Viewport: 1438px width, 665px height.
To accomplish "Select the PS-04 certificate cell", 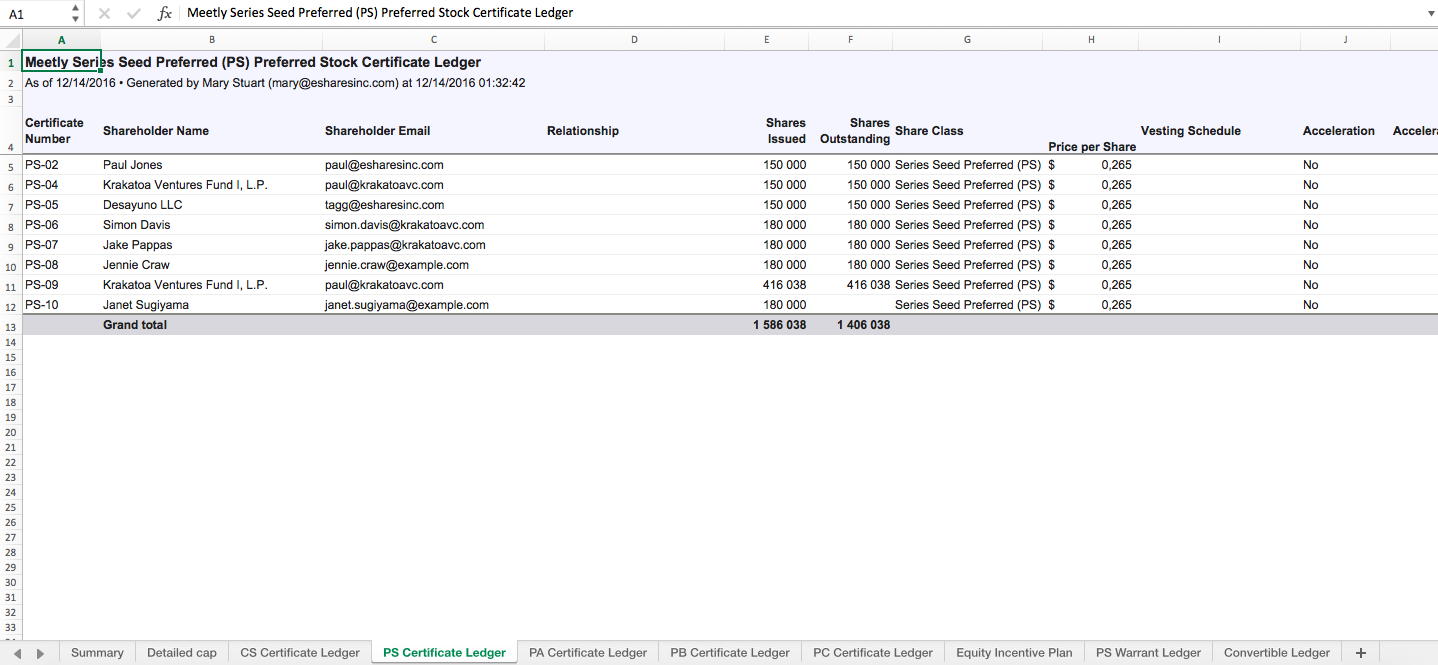I will coord(62,185).
